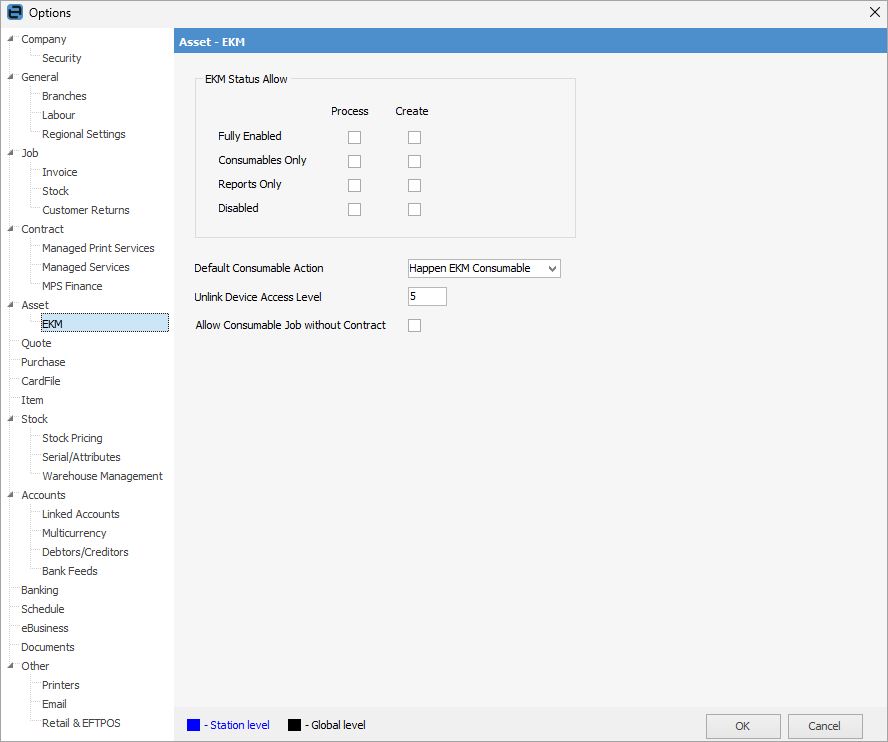Select Retail & EFTPOS option

[x=81, y=723]
